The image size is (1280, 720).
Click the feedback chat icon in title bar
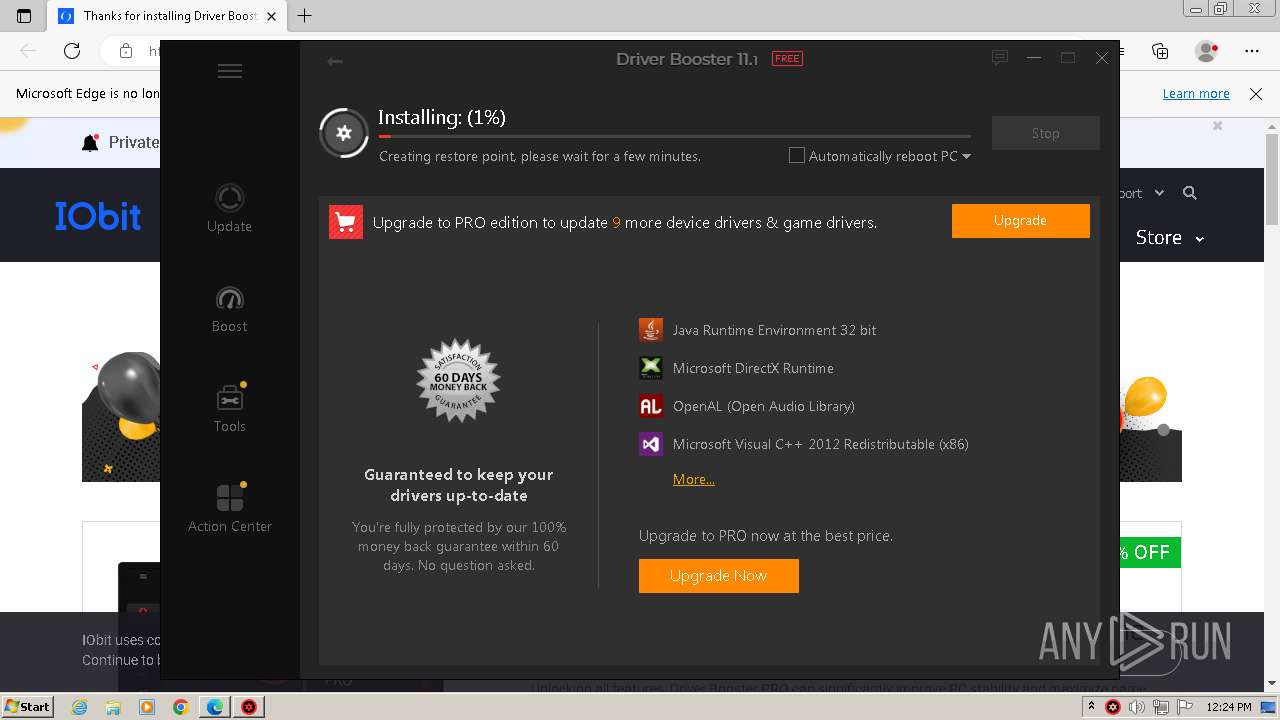point(999,58)
